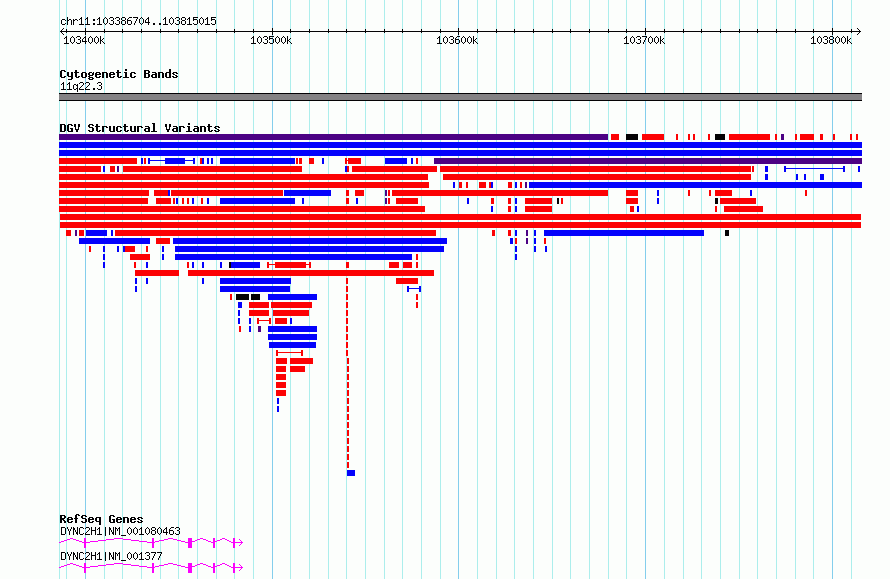Click the lone blue variant block below dashed red column
890x579 pixels.
tap(351, 473)
